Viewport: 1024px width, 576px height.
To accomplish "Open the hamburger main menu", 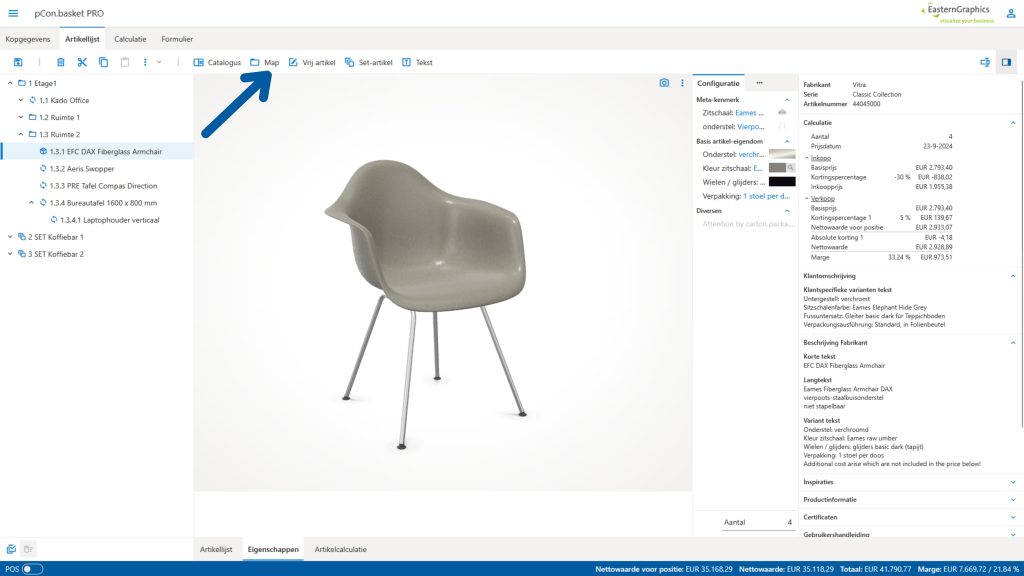I will pos(13,13).
